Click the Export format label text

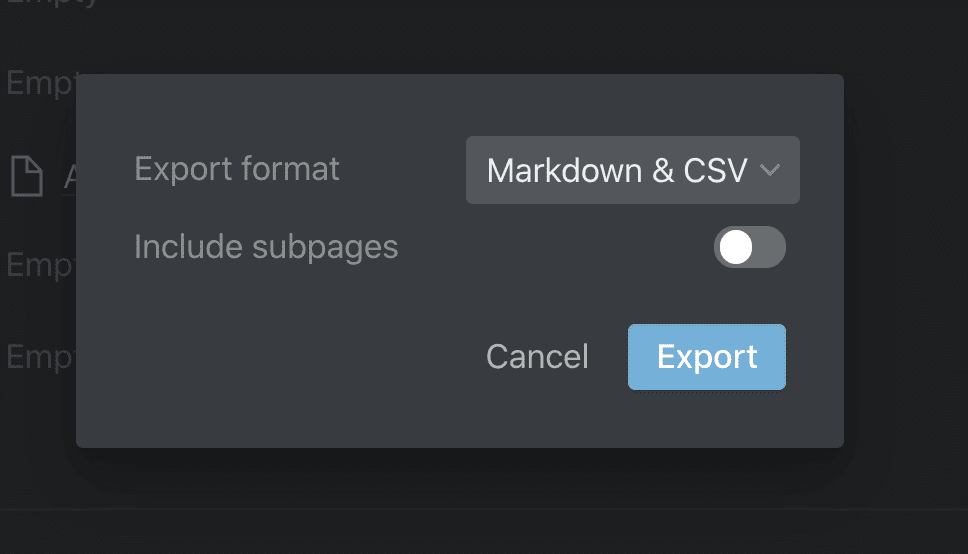236,169
